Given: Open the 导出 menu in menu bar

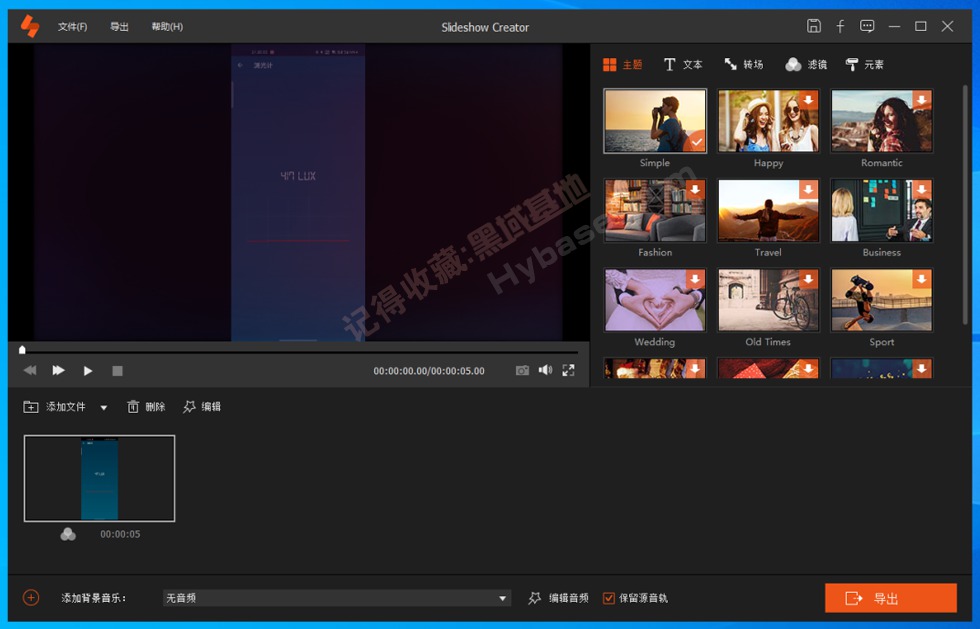Looking at the screenshot, I should (119, 26).
